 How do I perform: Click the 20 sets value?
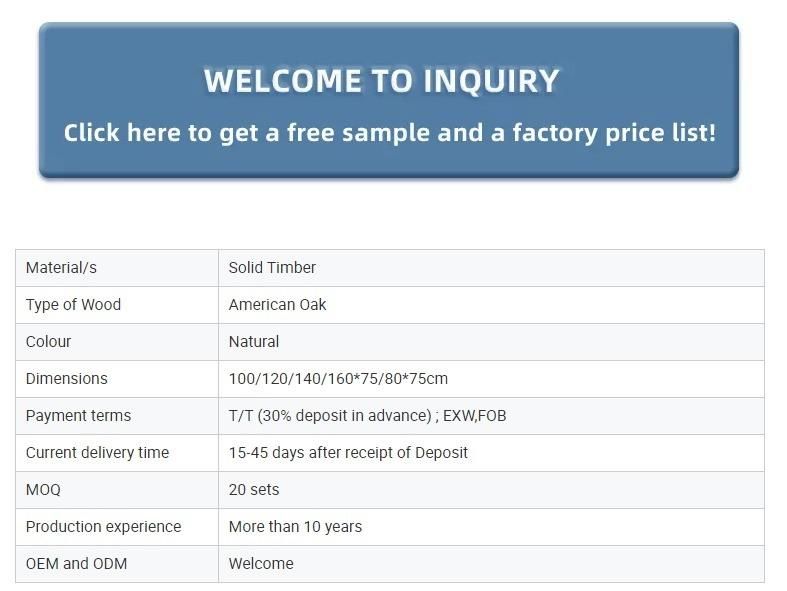point(254,490)
